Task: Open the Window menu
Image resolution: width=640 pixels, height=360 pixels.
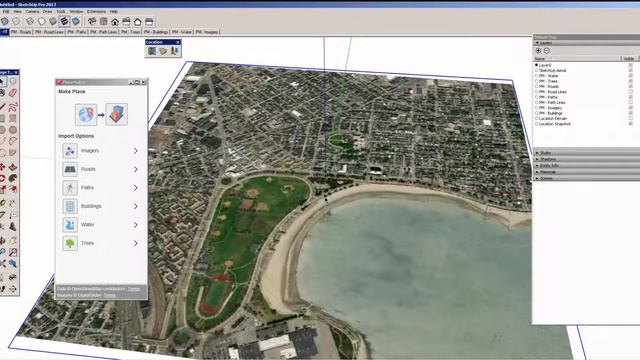Action: [76, 12]
